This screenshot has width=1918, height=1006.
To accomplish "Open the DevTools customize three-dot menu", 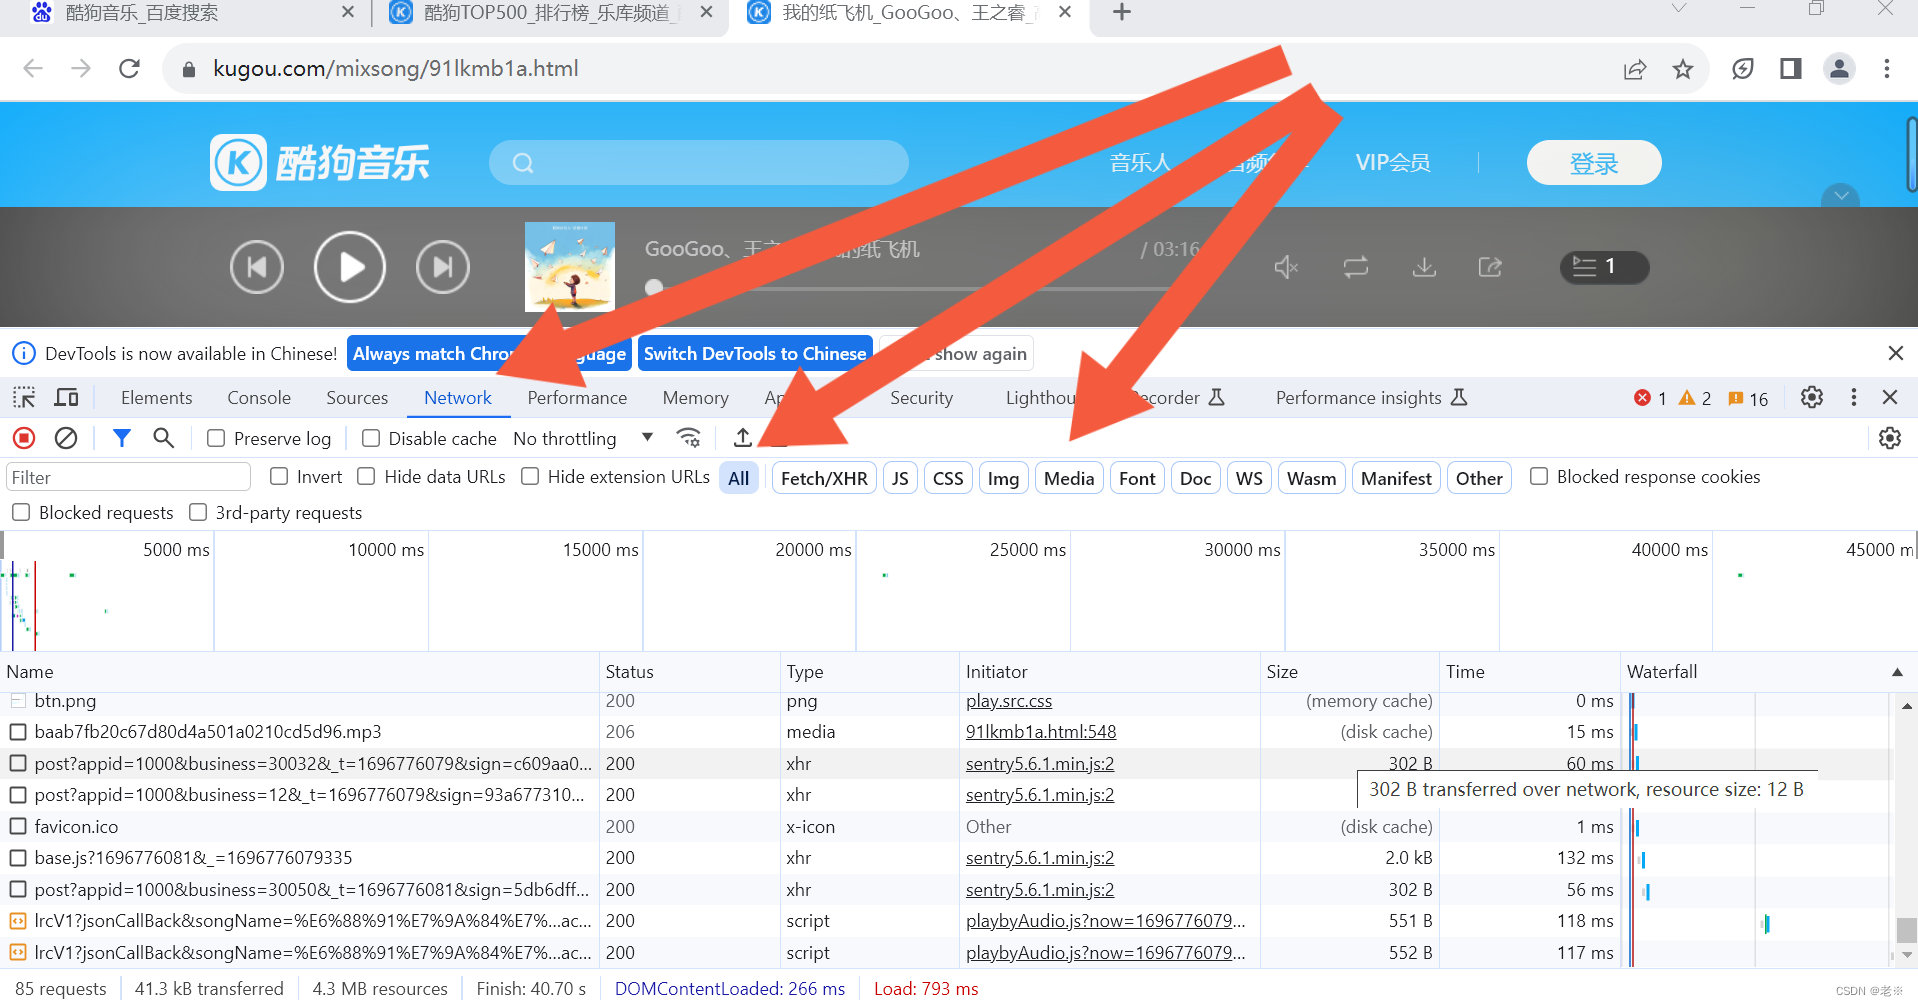I will click(1854, 398).
